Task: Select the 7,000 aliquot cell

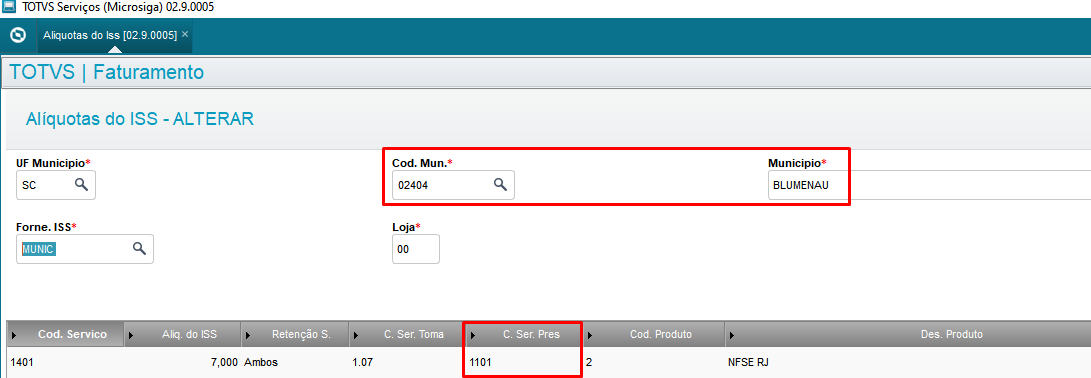Action: tap(183, 363)
